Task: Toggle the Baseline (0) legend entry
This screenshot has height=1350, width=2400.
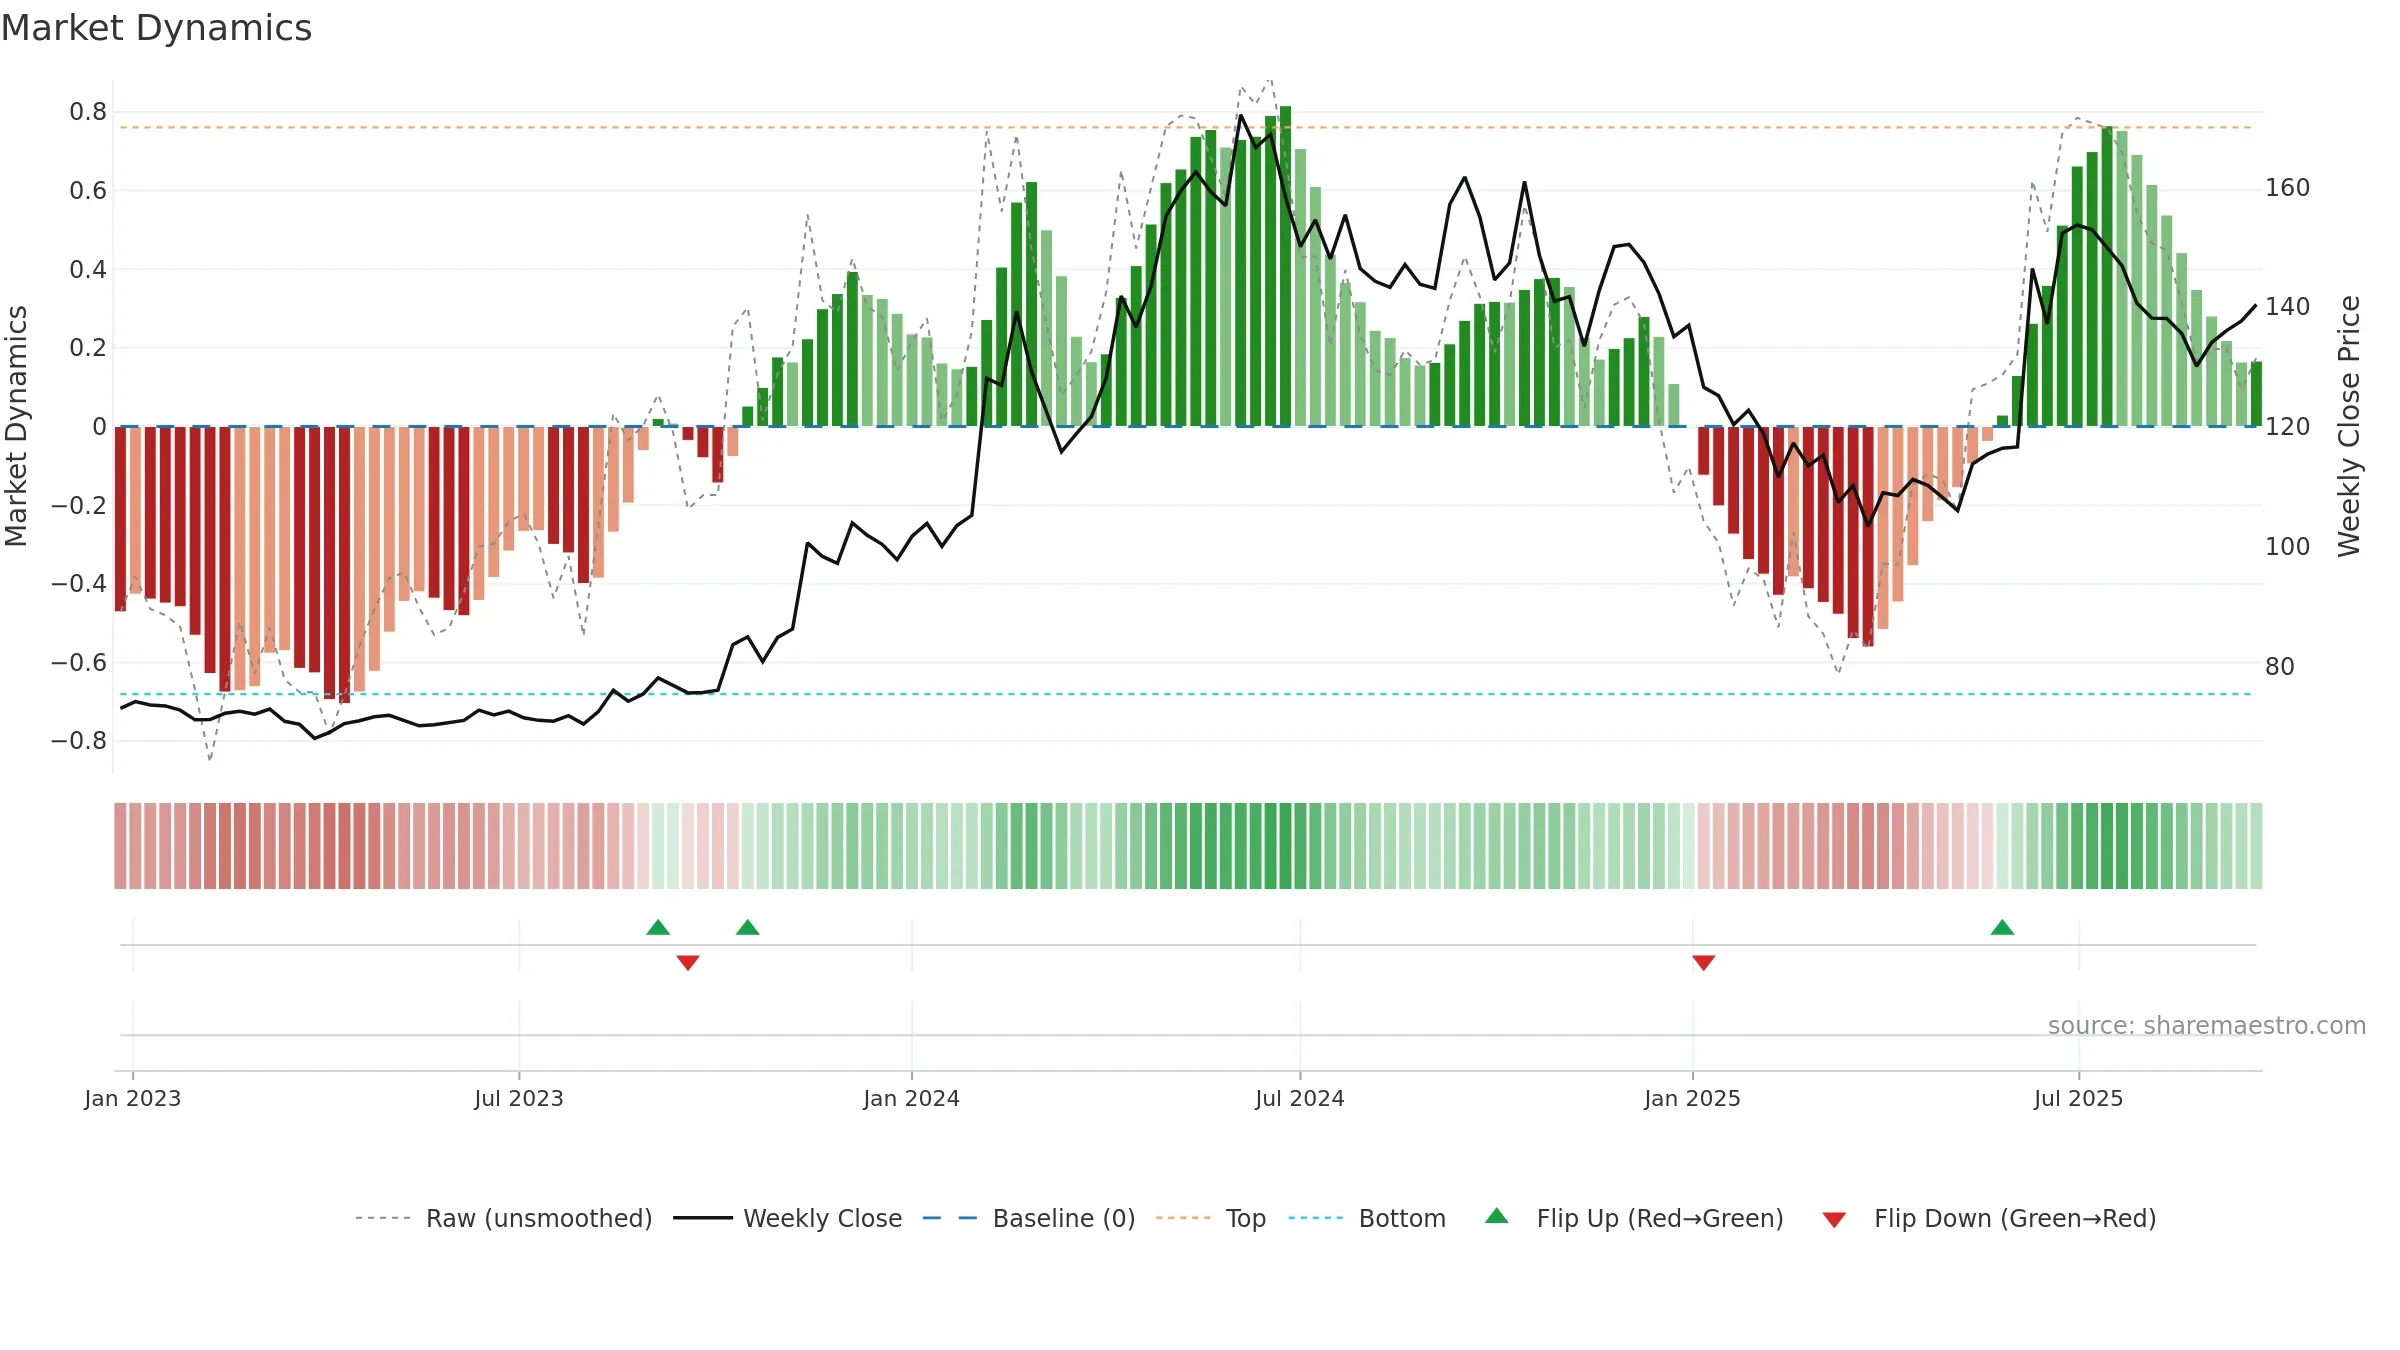Action: click(1028, 1218)
